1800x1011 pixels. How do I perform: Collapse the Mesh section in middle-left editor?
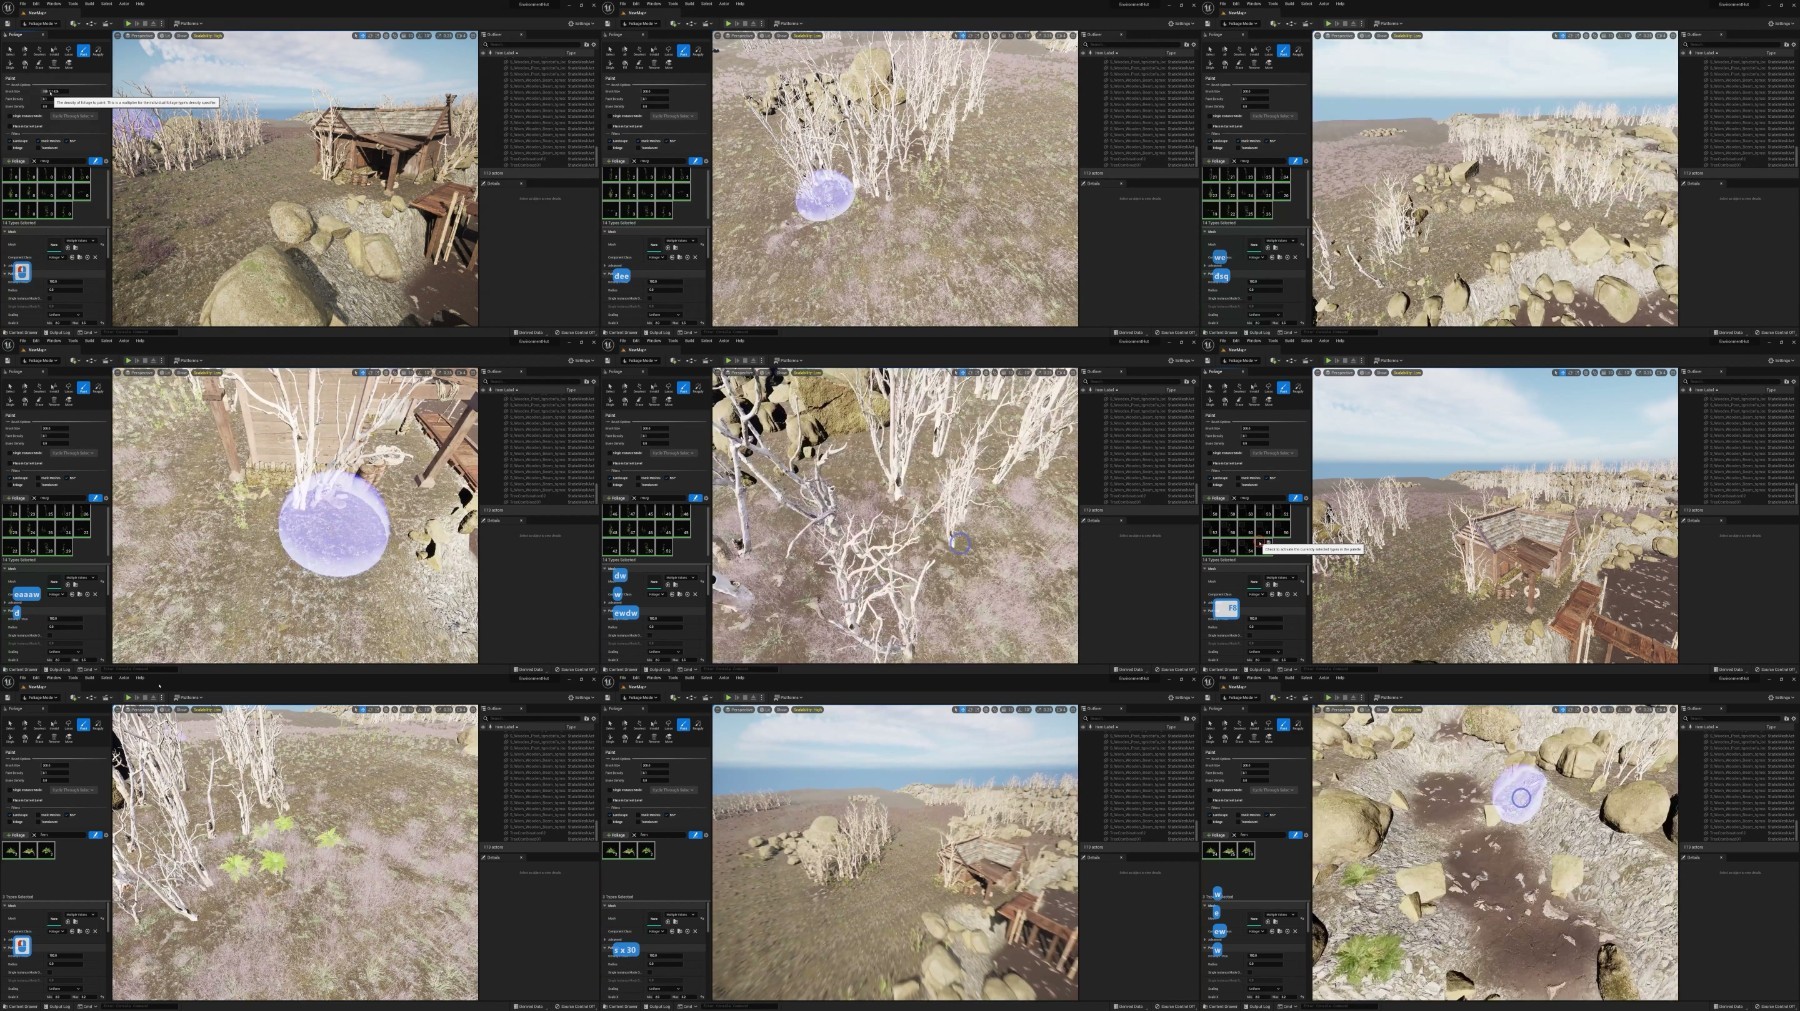[6, 568]
